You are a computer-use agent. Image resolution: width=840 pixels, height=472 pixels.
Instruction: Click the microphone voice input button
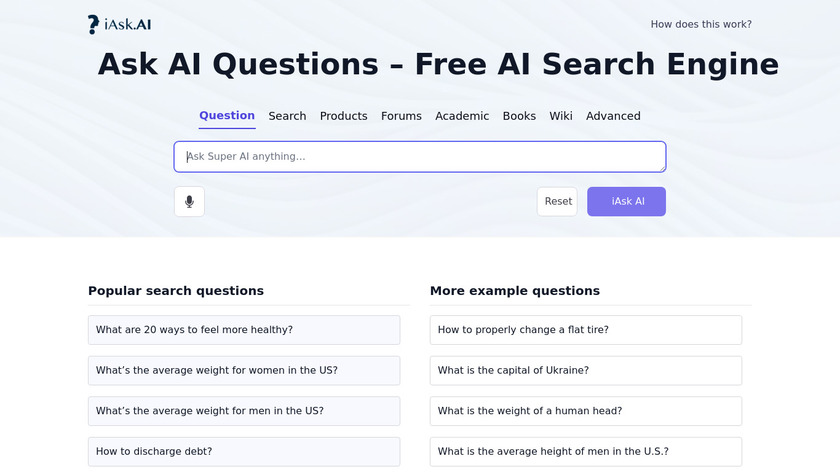point(189,201)
